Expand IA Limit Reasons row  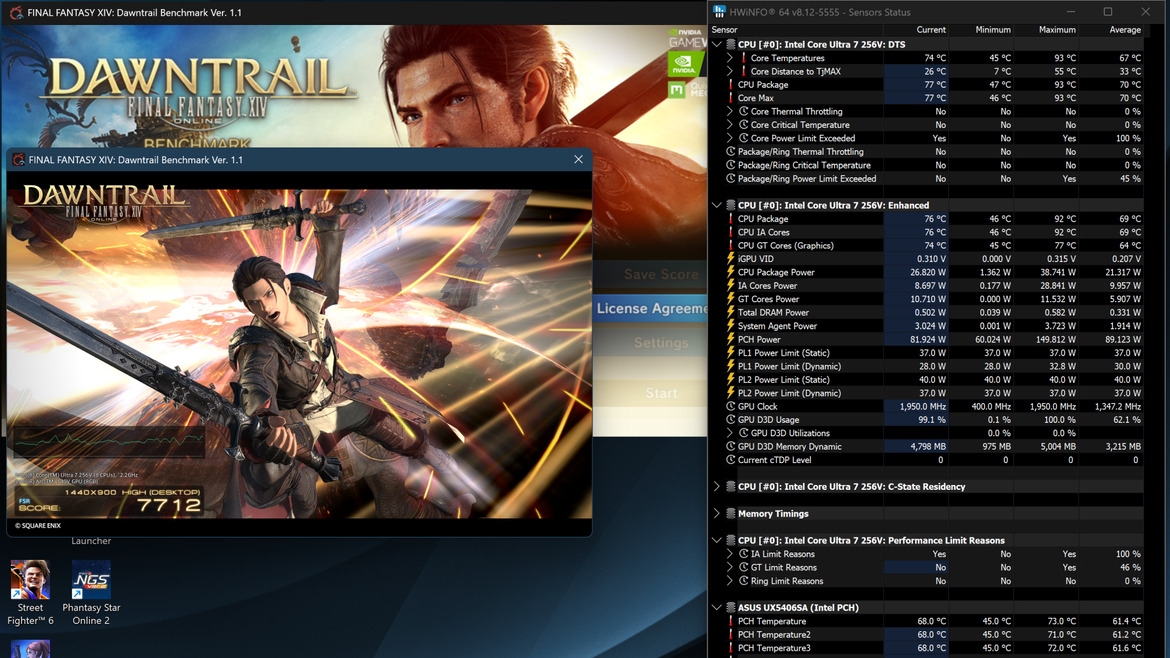(x=731, y=554)
